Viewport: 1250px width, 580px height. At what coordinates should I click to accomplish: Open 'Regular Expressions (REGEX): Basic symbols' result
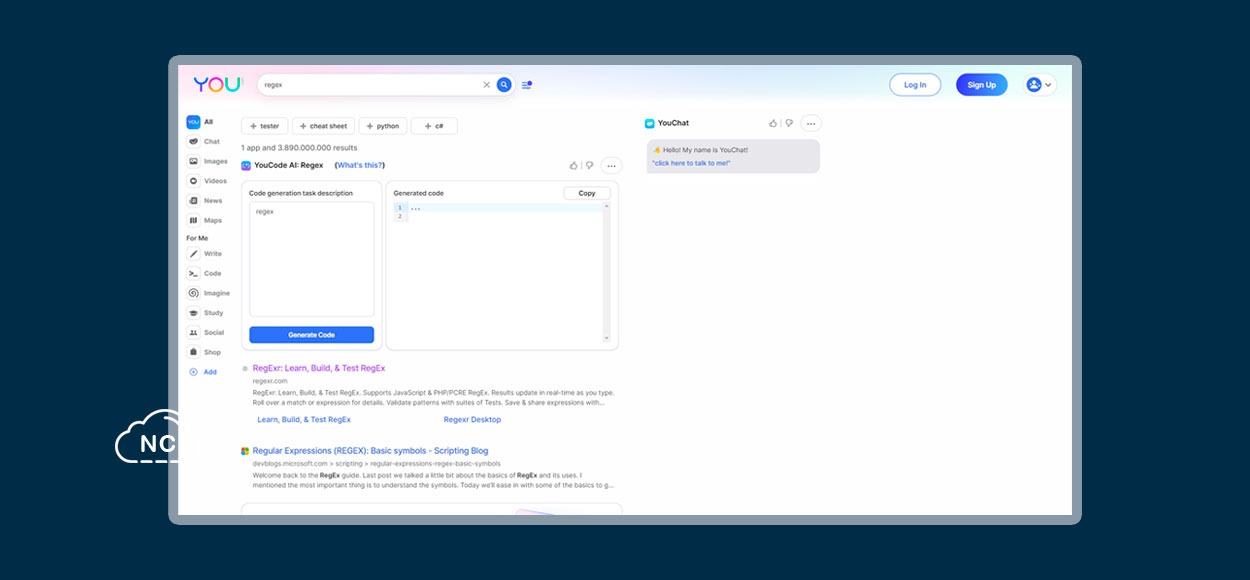point(371,451)
